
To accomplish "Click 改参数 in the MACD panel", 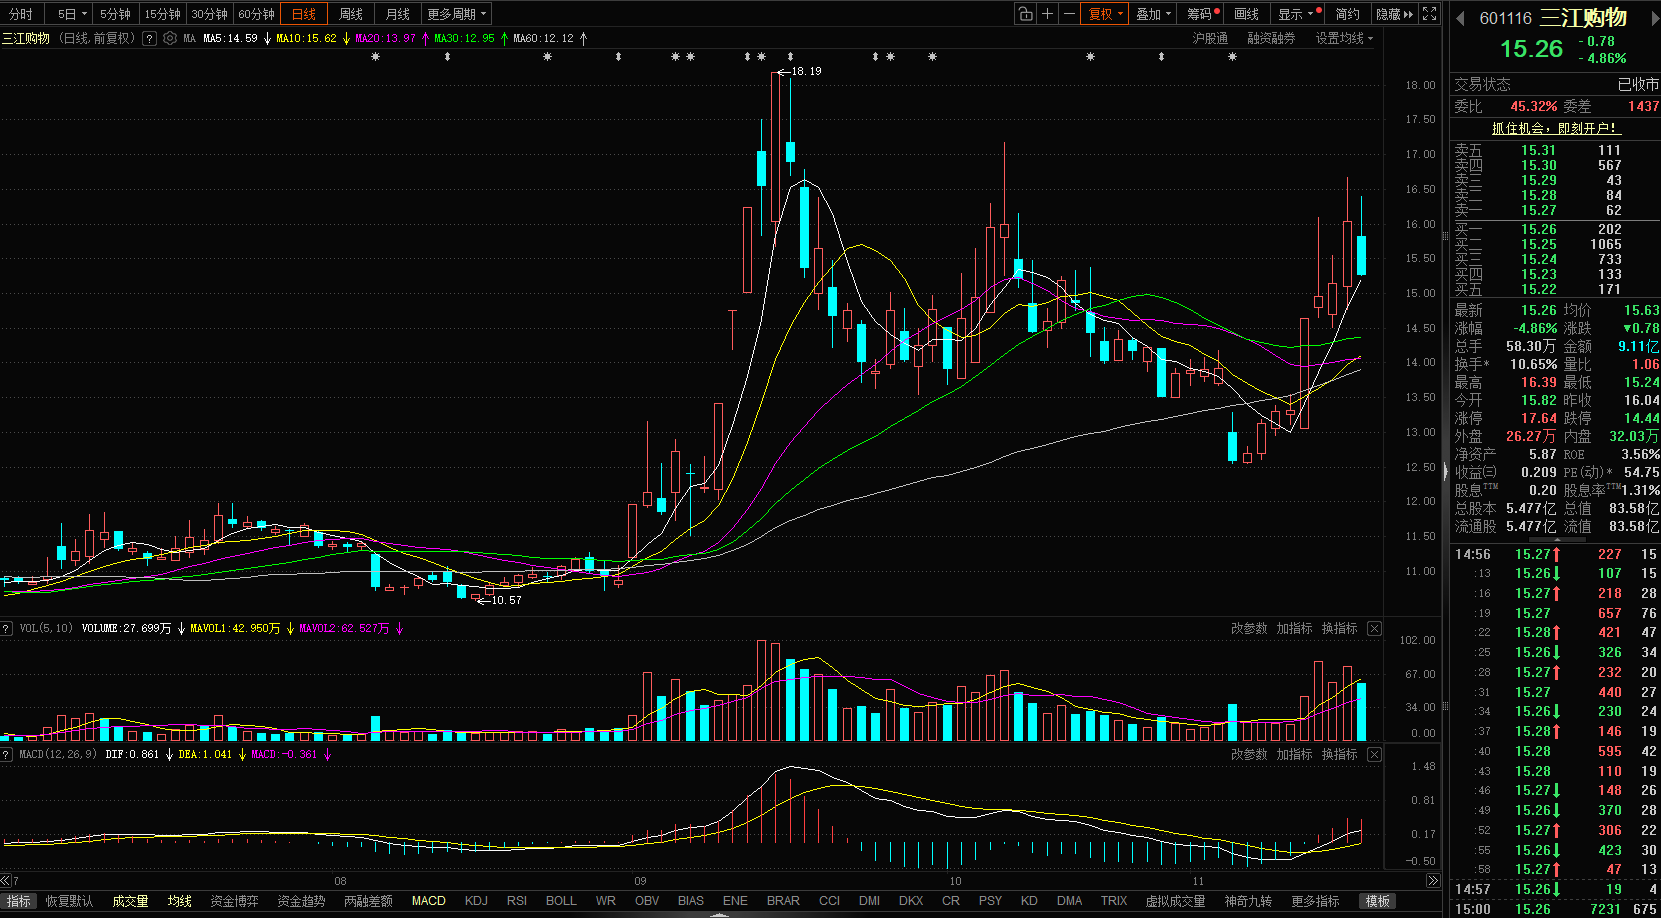I will 1249,754.
